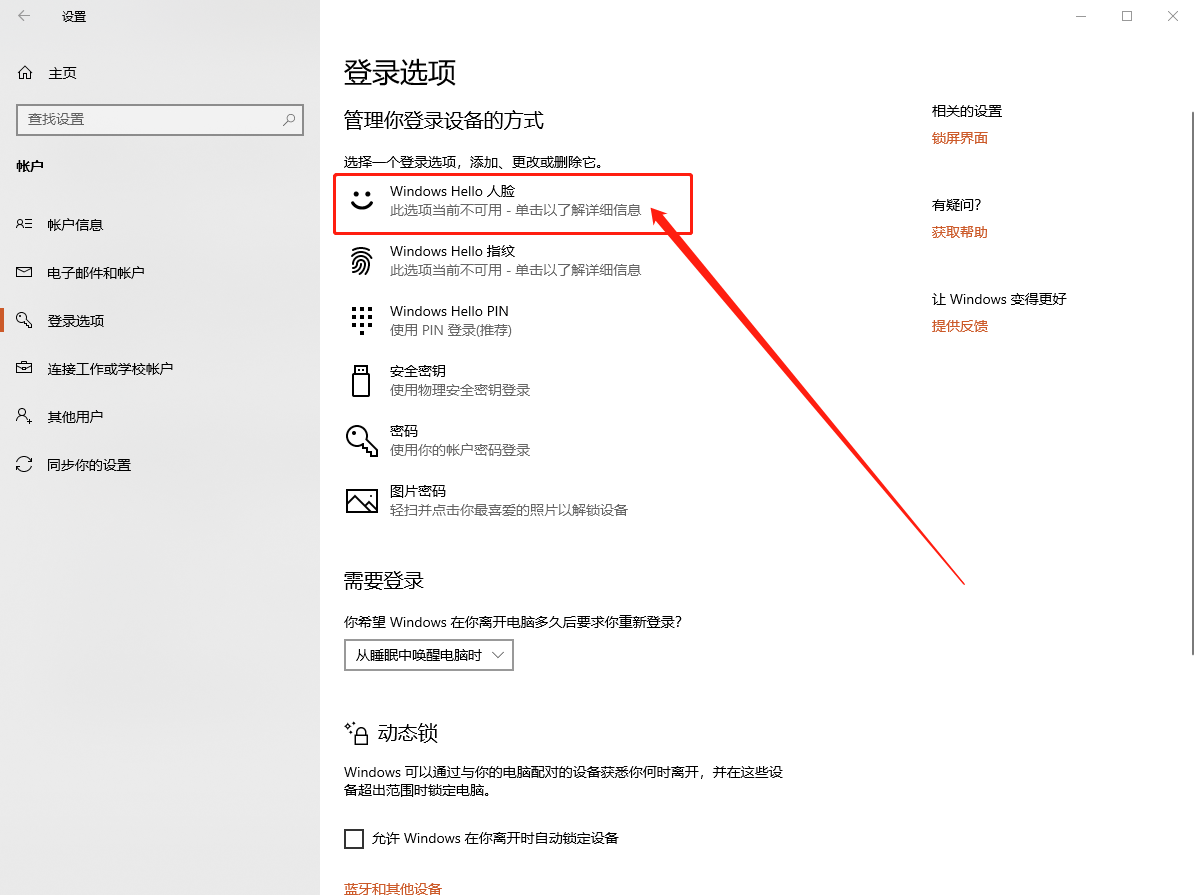Click the Windows Hello PIN keypad icon
The image size is (1196, 895).
point(361,320)
